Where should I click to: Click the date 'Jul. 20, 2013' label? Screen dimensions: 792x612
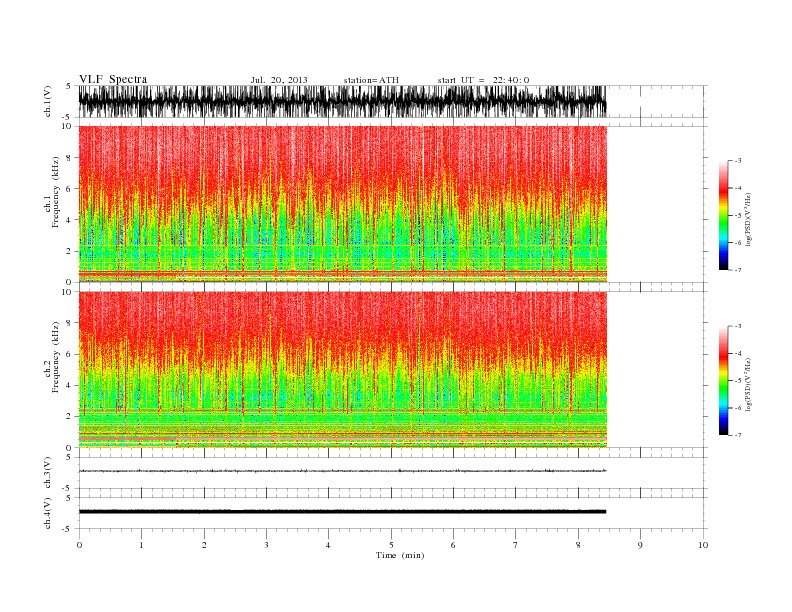[x=279, y=80]
